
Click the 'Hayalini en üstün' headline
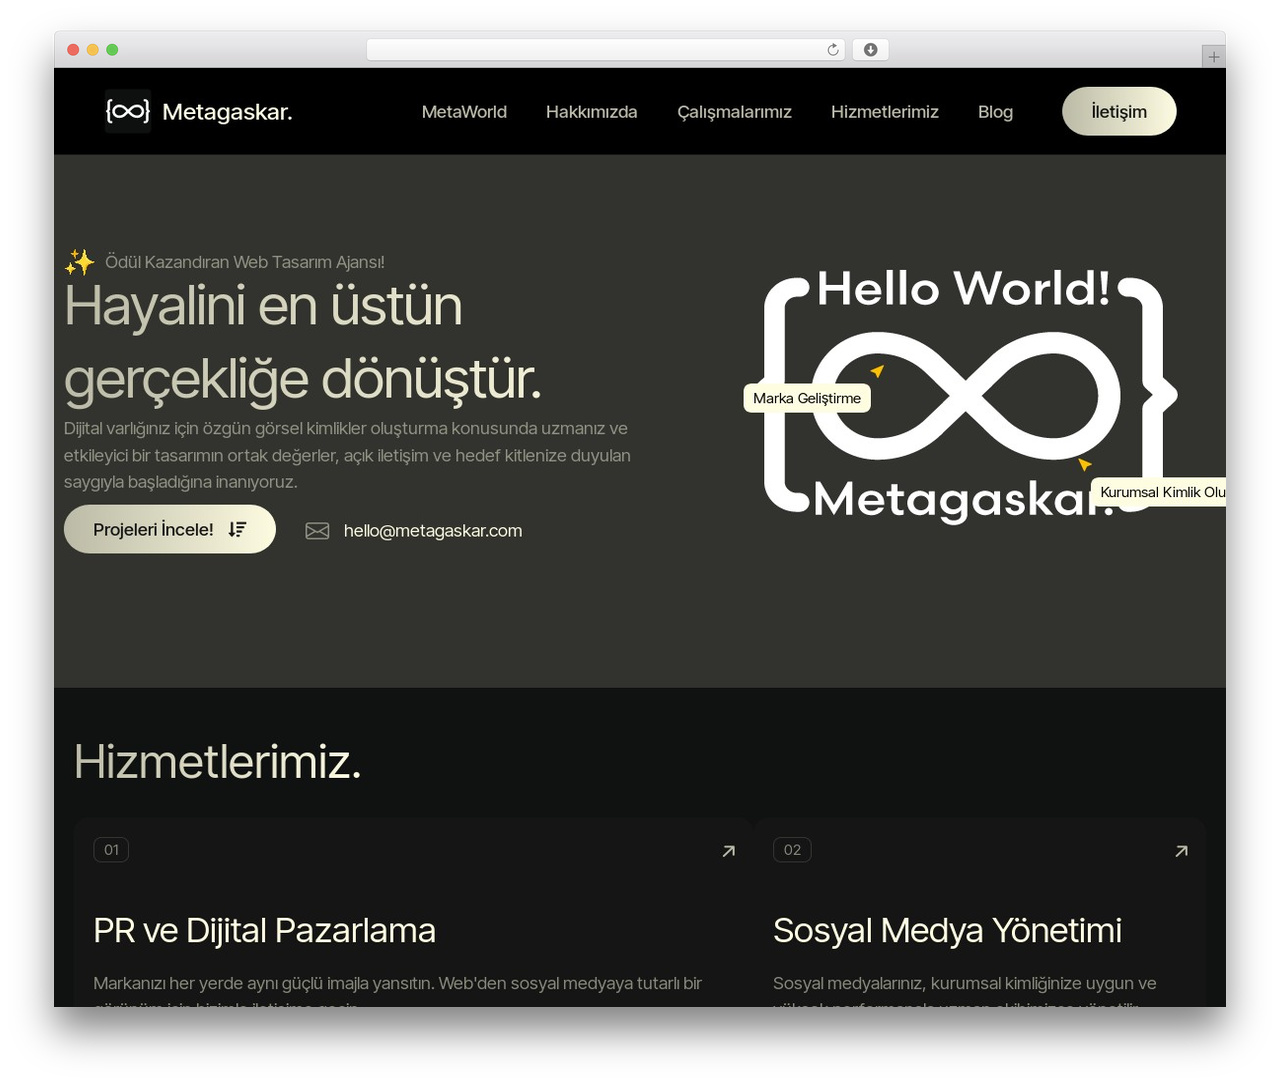coord(264,306)
